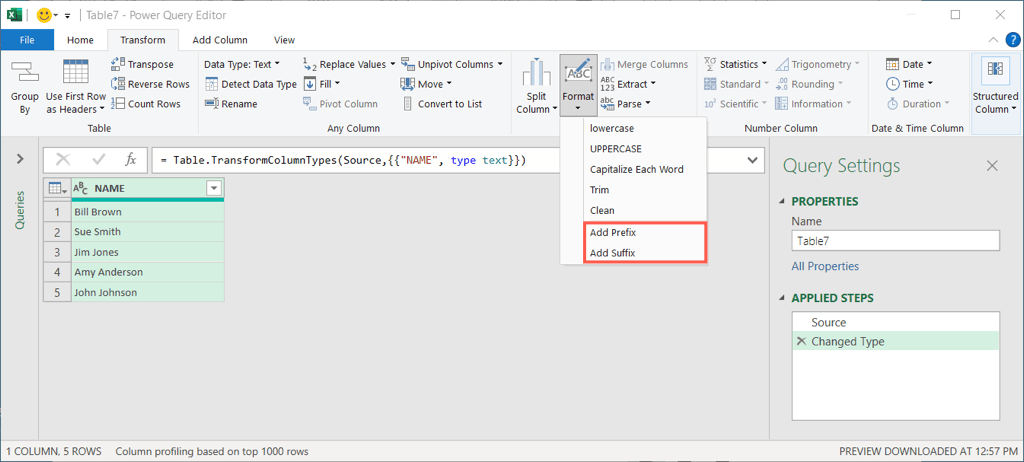
Task: Open the All Properties link
Action: click(x=825, y=266)
